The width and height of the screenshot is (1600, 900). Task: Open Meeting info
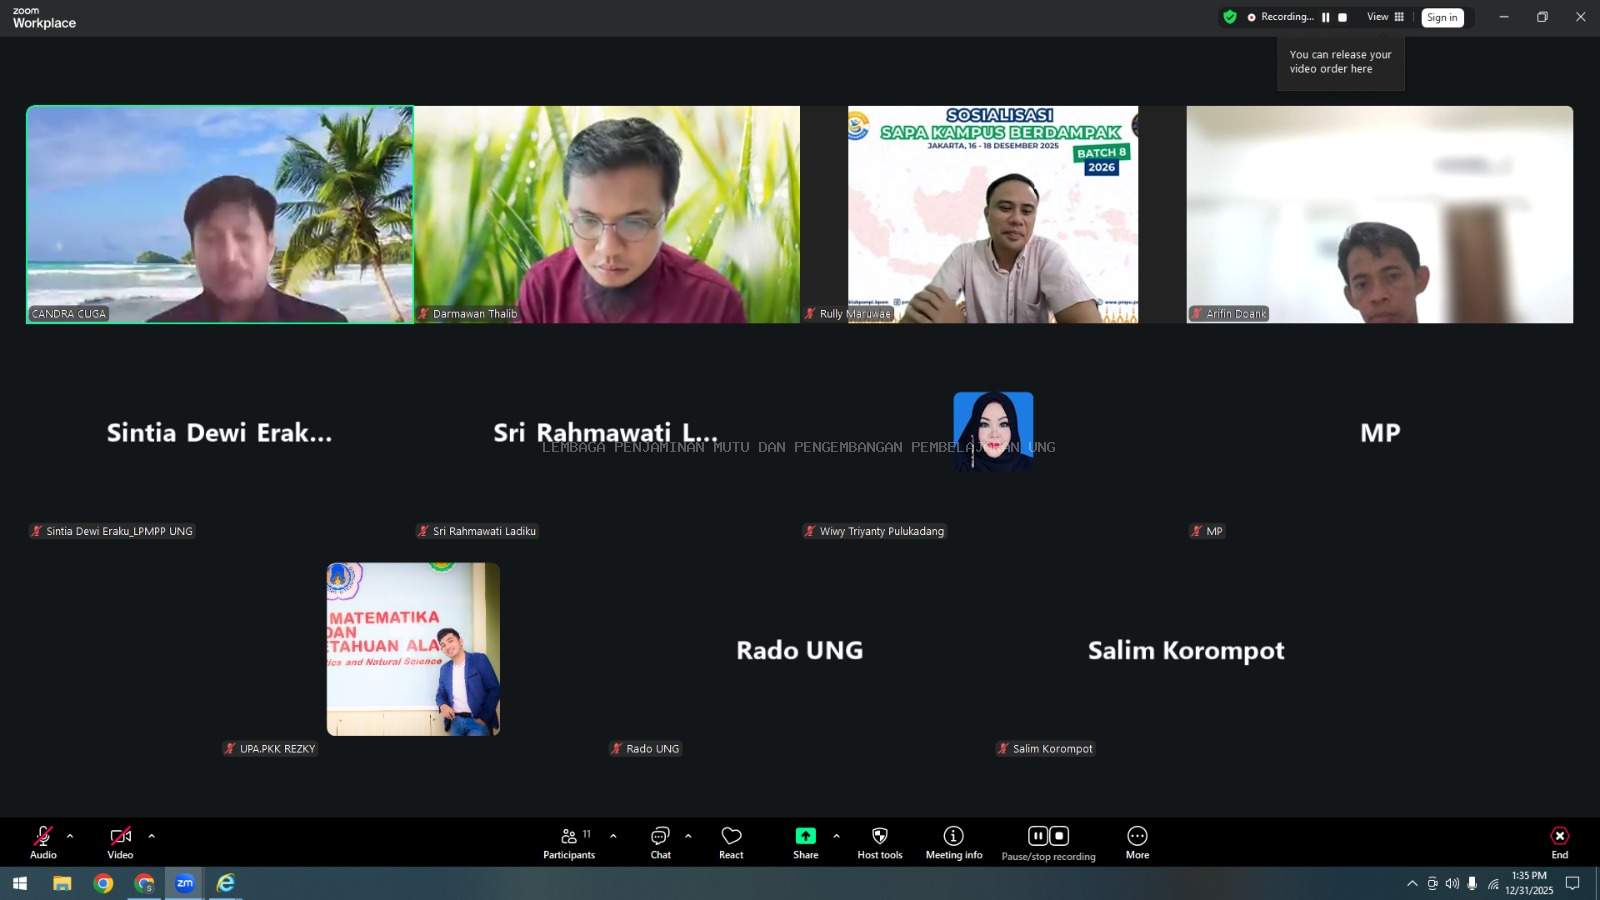click(x=953, y=842)
